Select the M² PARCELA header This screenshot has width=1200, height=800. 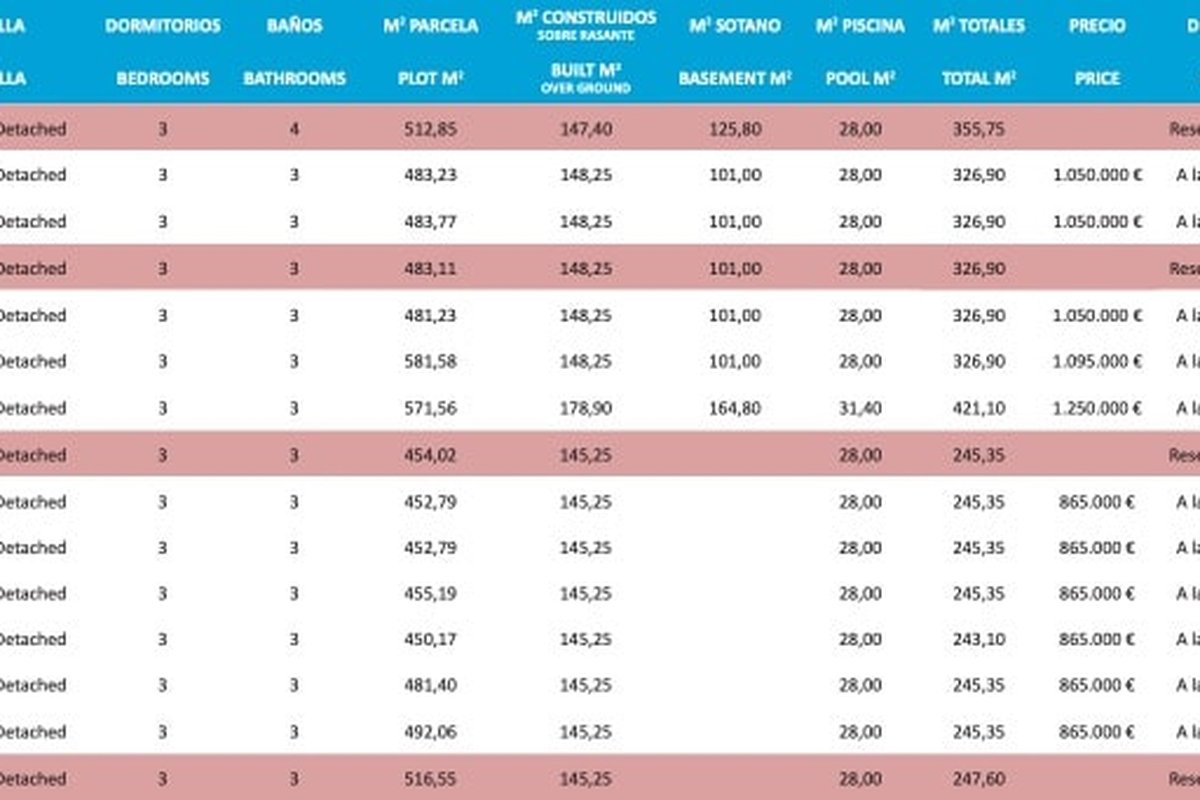coord(430,26)
